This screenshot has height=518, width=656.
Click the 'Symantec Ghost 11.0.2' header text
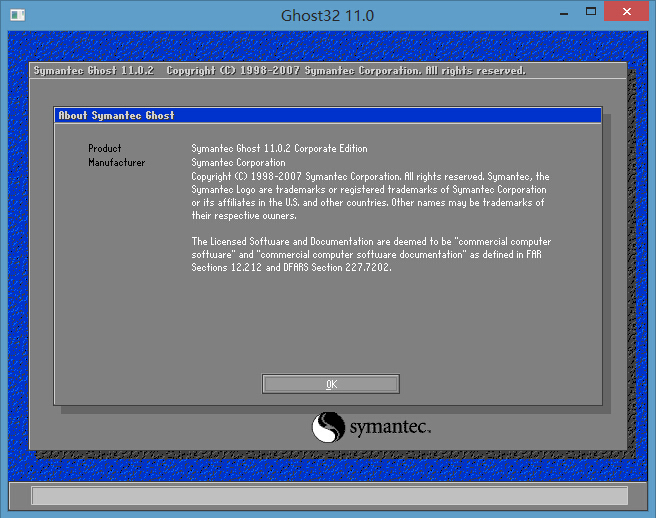coord(94,70)
